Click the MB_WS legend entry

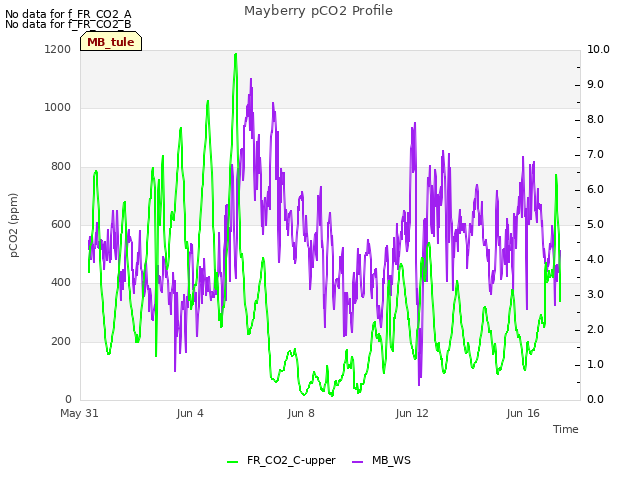(381, 460)
